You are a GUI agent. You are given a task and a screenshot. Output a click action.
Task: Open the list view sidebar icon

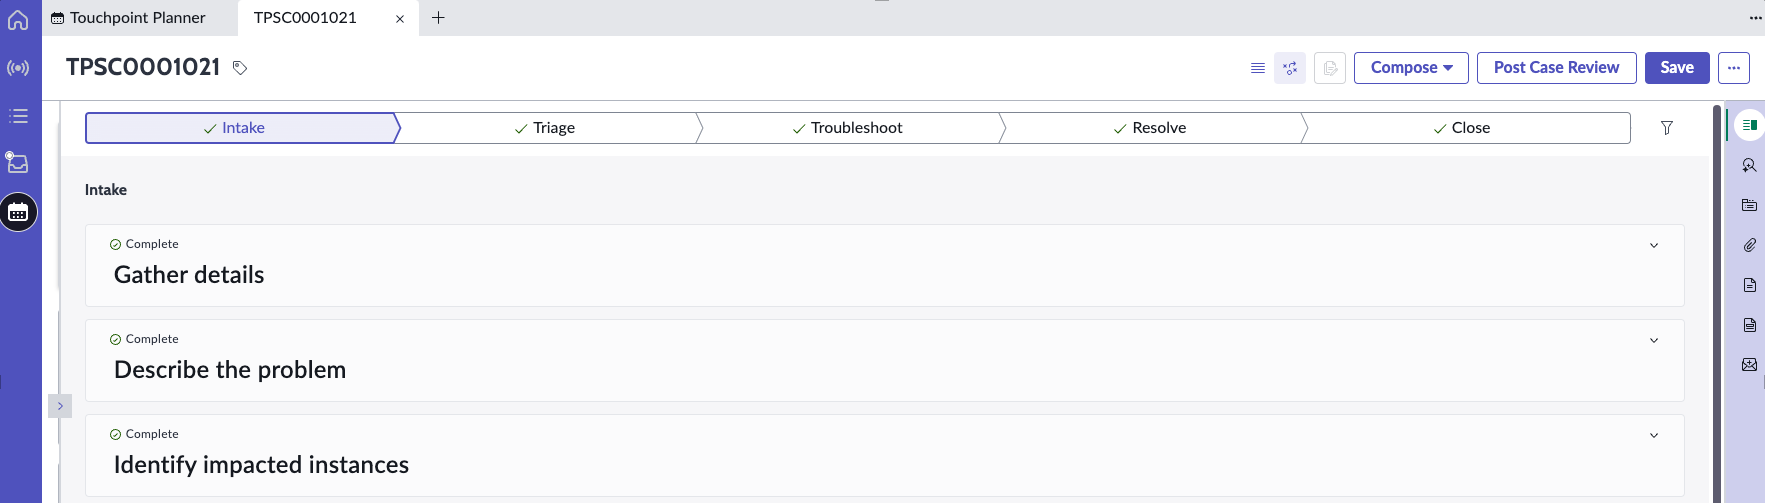(x=18, y=116)
